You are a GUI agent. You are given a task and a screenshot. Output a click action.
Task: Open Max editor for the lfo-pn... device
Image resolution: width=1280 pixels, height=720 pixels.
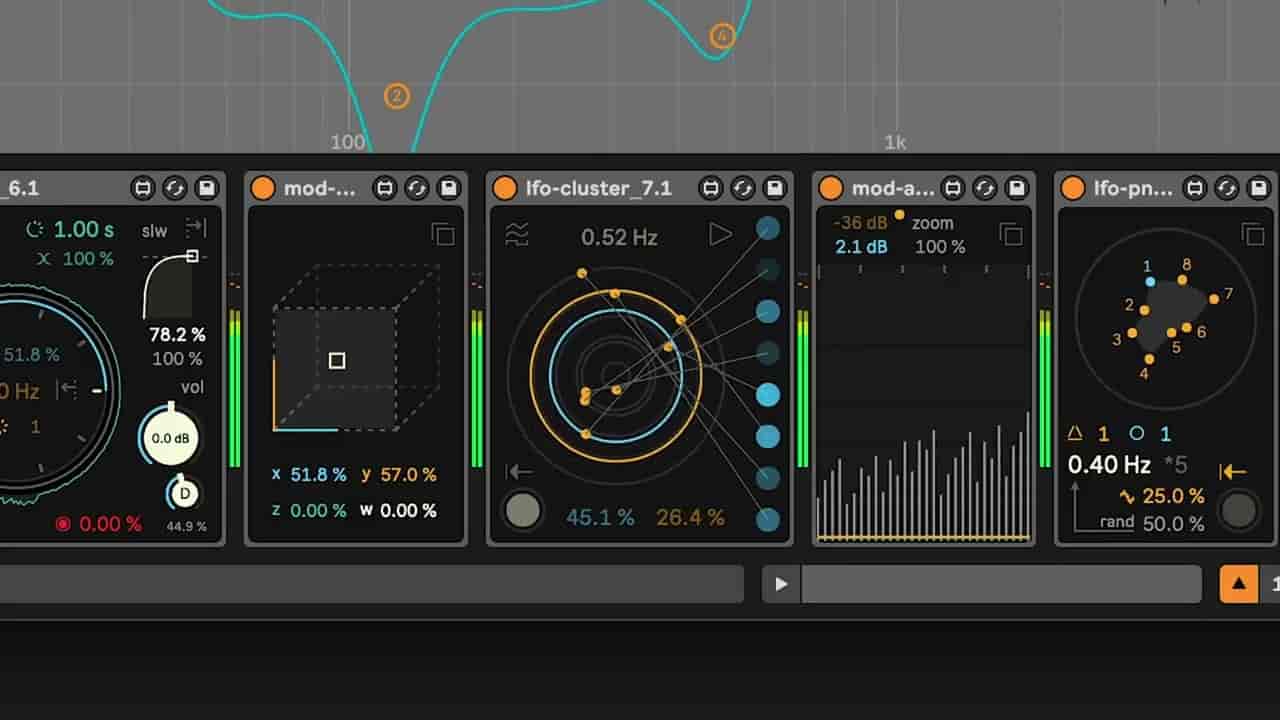click(x=1195, y=188)
